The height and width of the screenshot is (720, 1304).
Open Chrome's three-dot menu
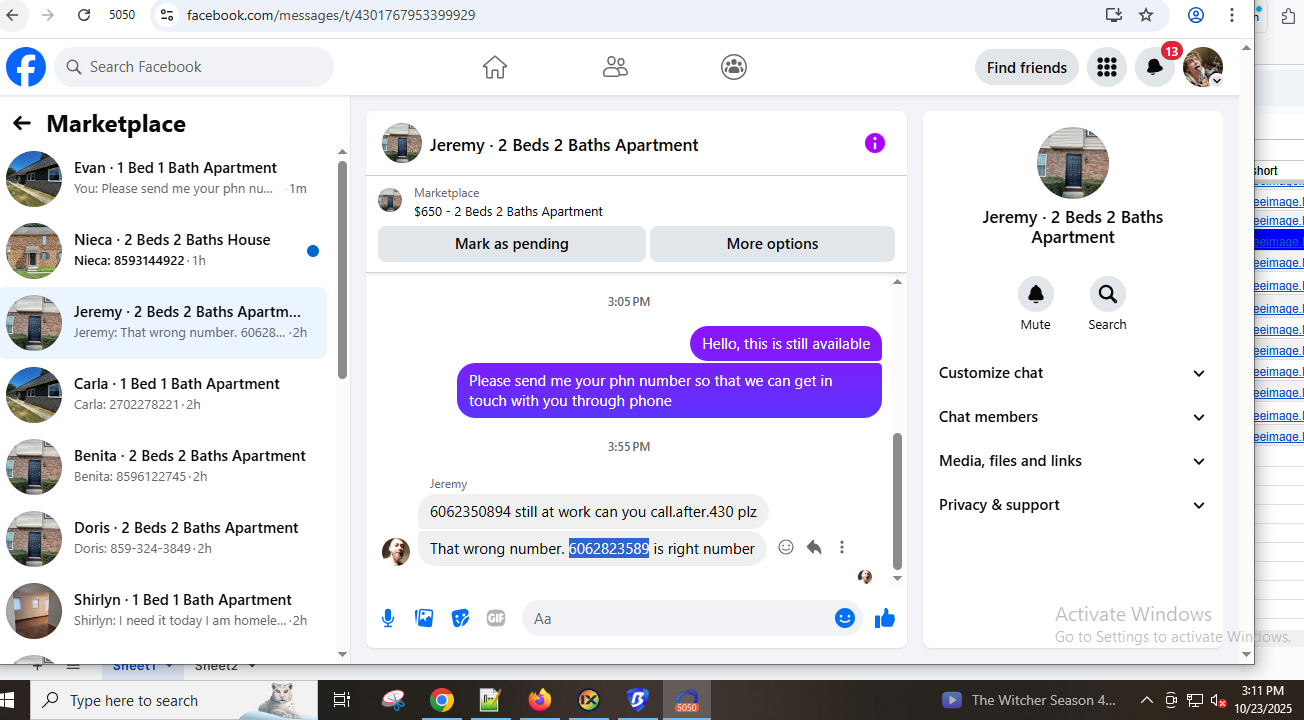pyautogui.click(x=1232, y=15)
